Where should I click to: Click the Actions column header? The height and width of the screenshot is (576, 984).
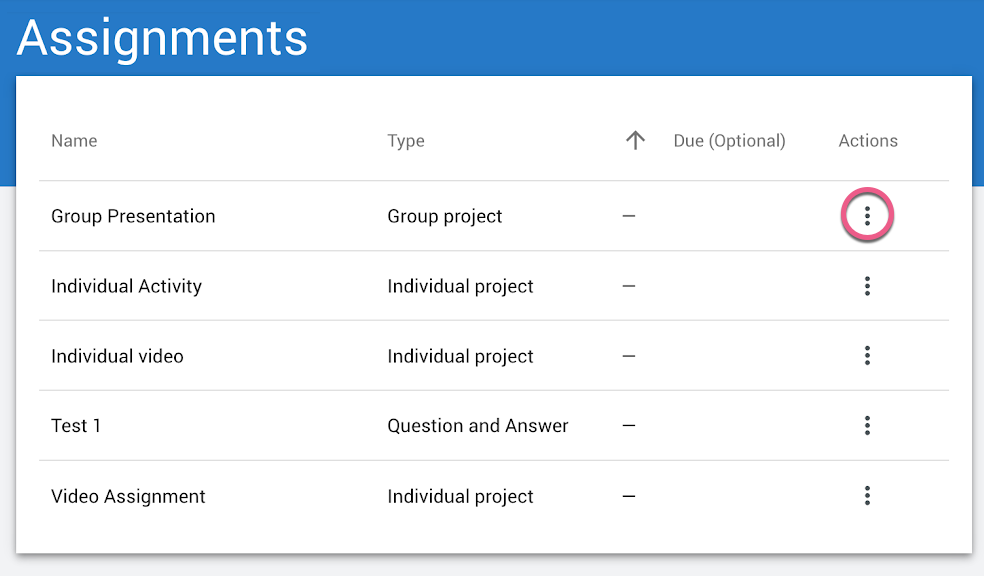(x=868, y=141)
